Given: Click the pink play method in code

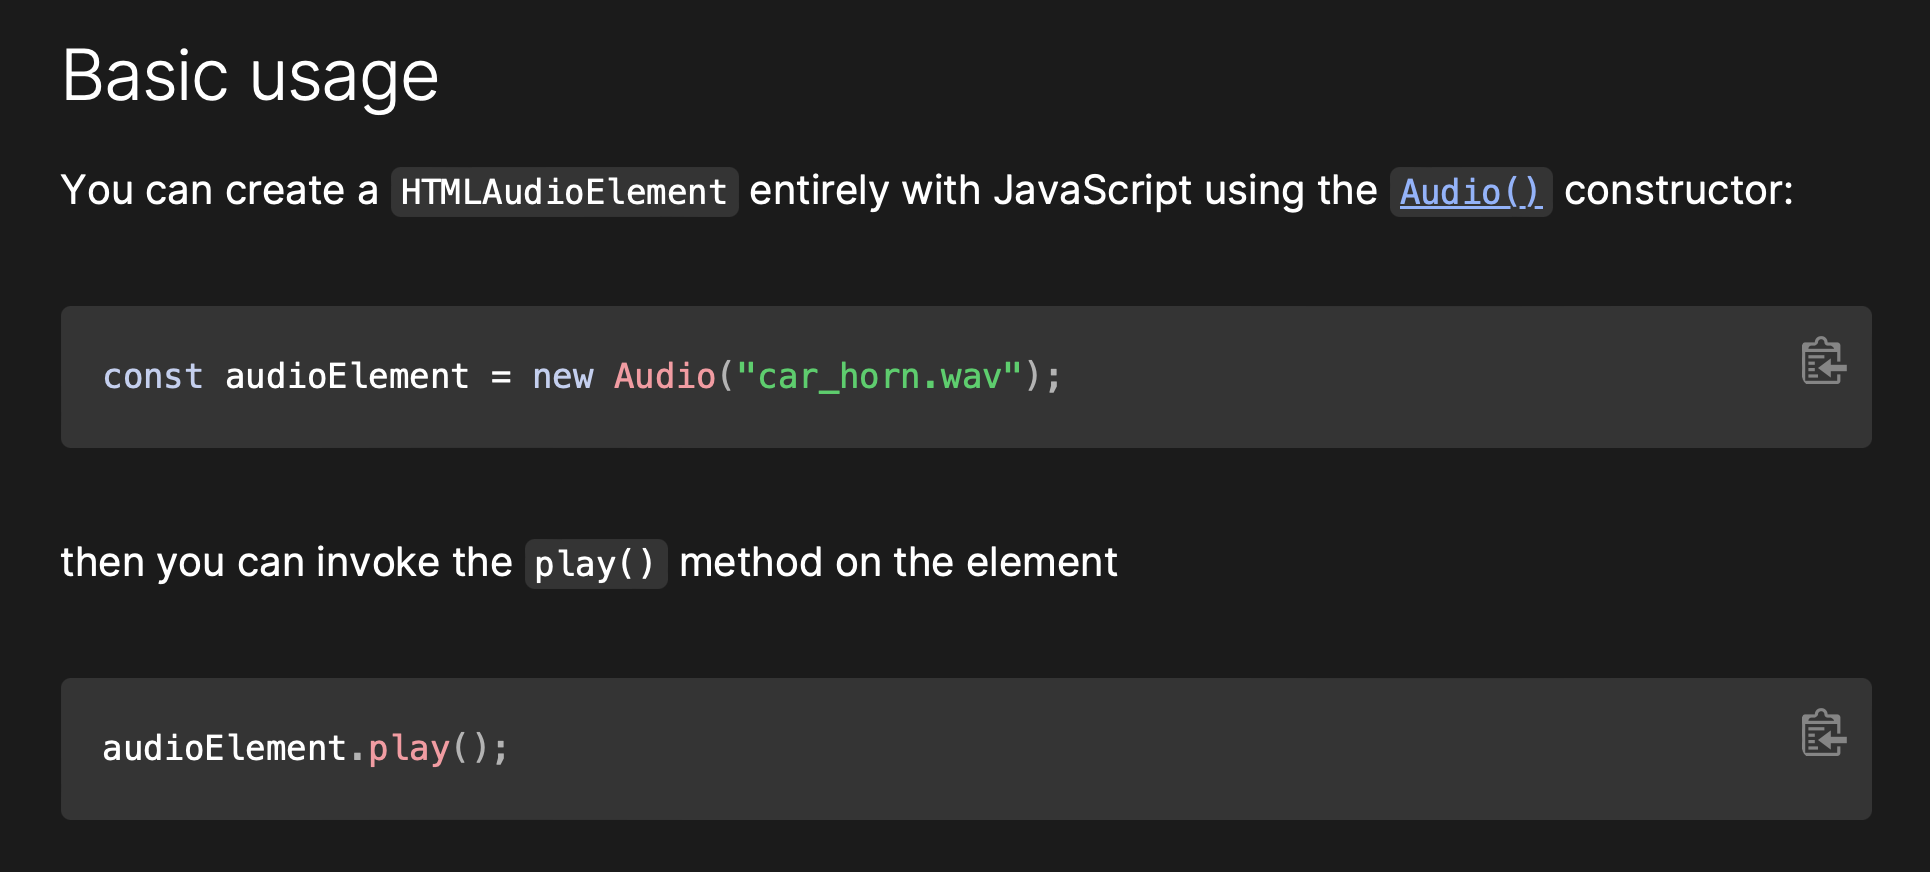Looking at the screenshot, I should tap(409, 749).
